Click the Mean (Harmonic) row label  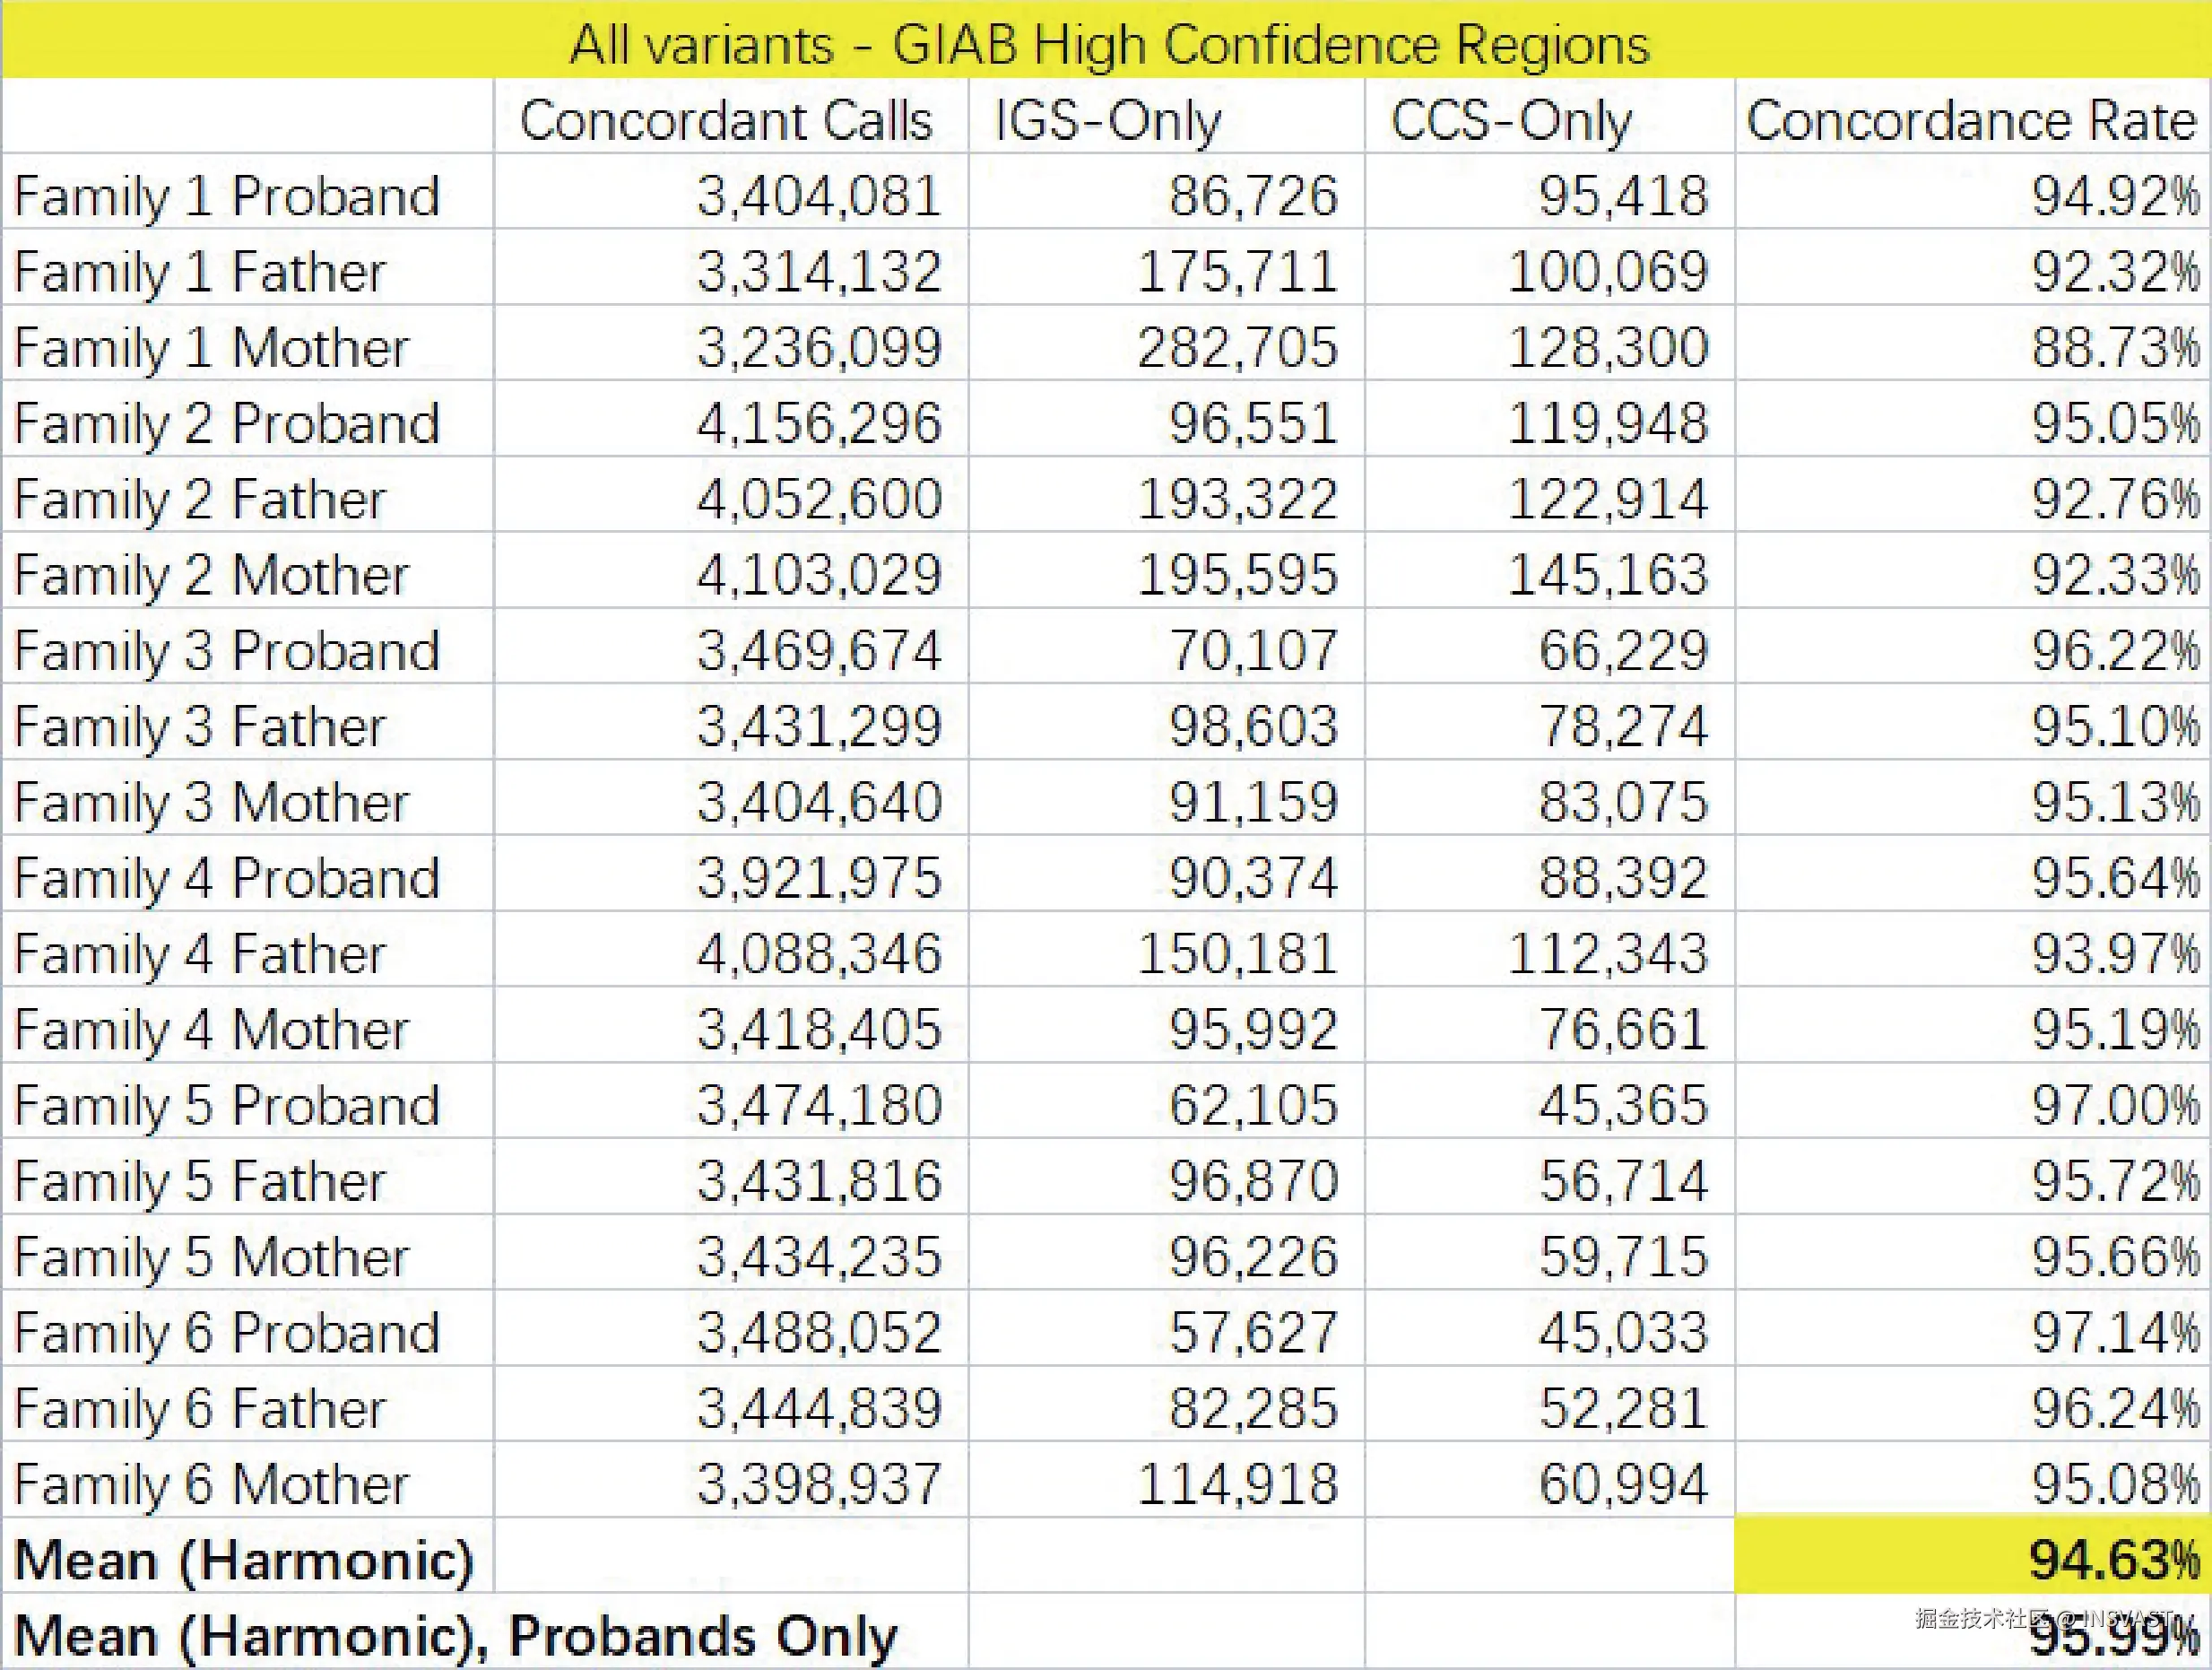(x=243, y=1560)
